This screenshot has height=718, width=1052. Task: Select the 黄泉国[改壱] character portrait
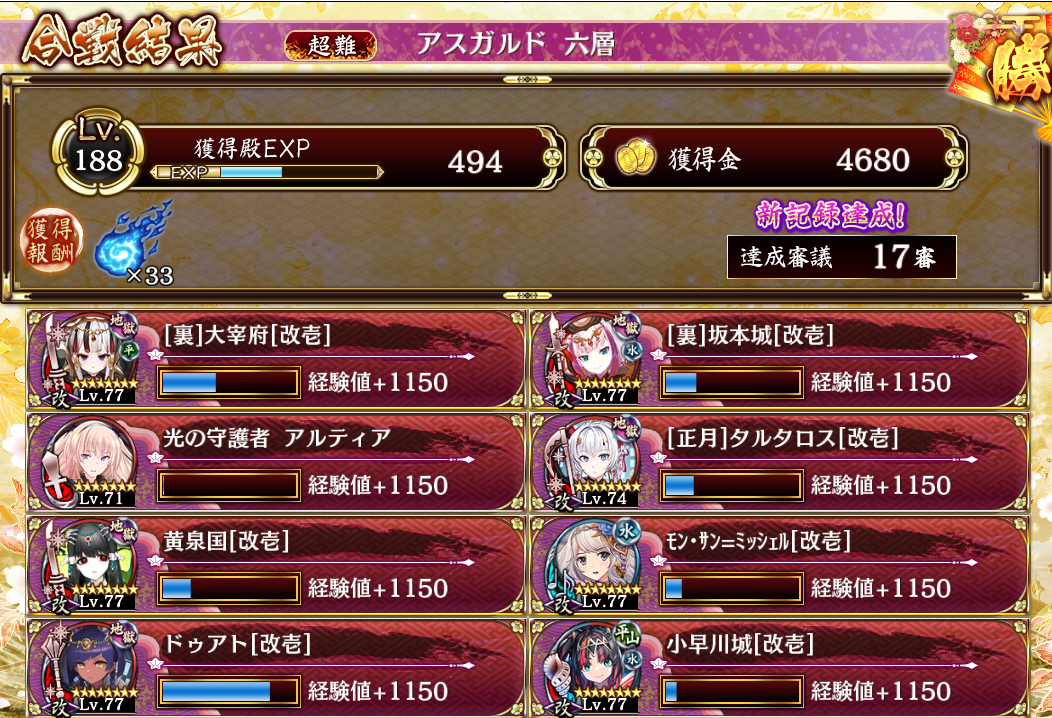91,566
